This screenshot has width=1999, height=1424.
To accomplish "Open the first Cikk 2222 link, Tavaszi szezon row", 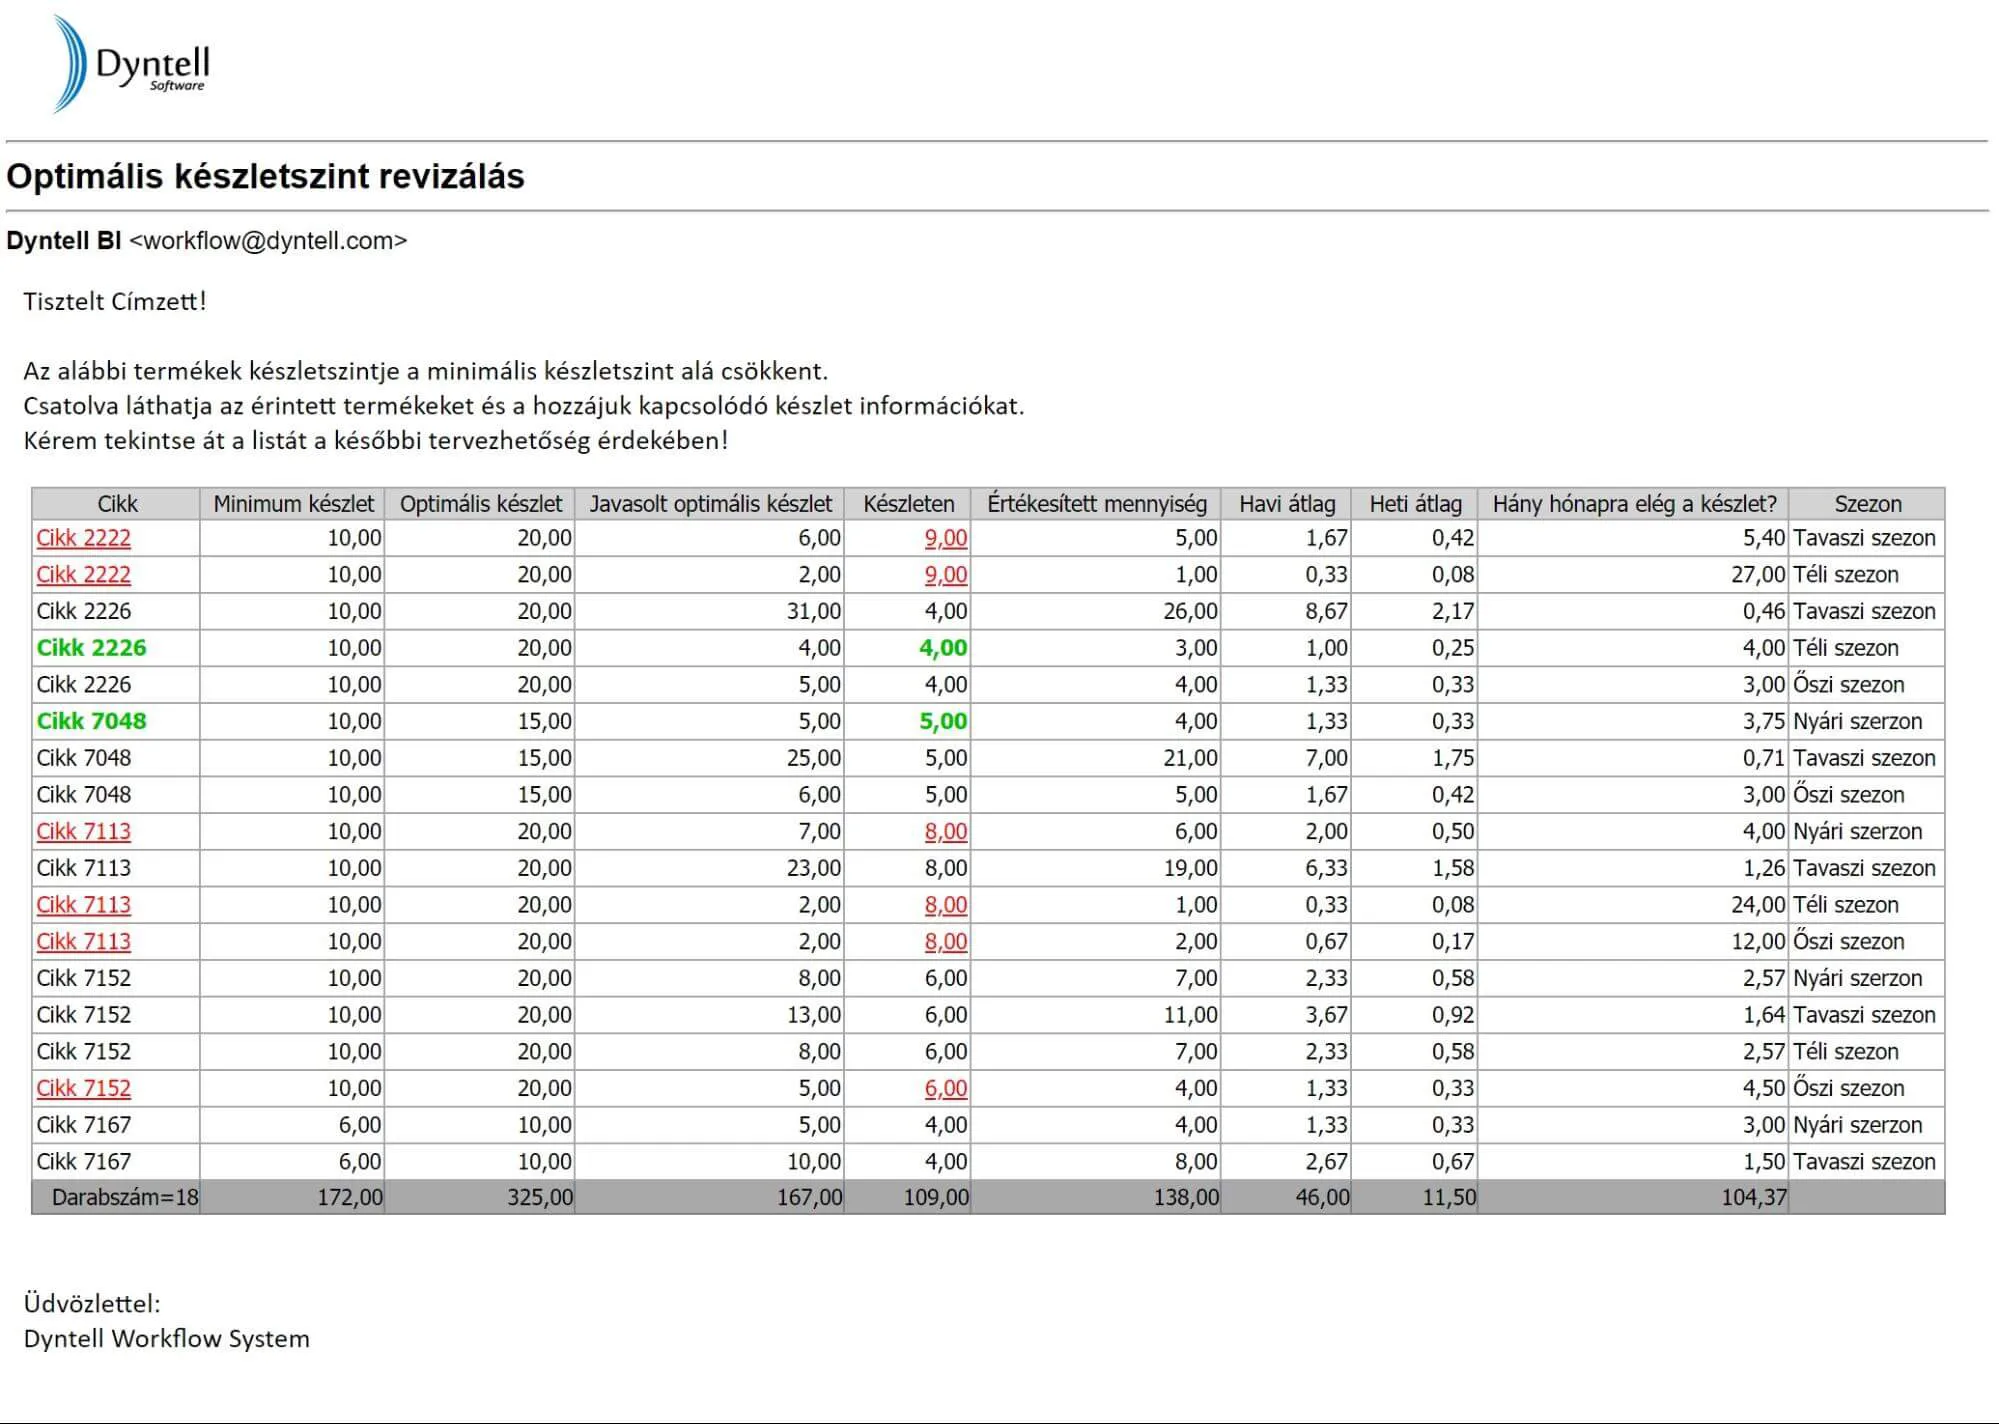I will click(x=84, y=538).
